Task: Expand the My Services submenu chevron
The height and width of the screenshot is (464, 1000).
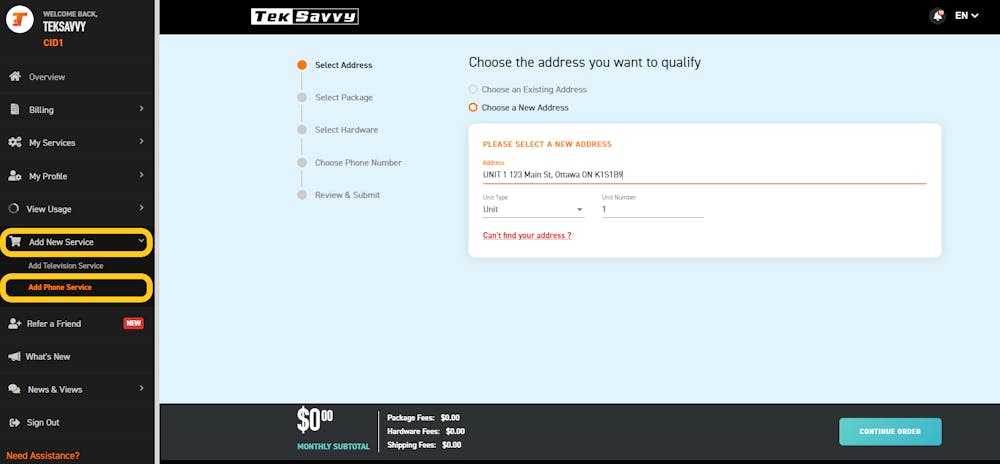Action: (x=142, y=141)
